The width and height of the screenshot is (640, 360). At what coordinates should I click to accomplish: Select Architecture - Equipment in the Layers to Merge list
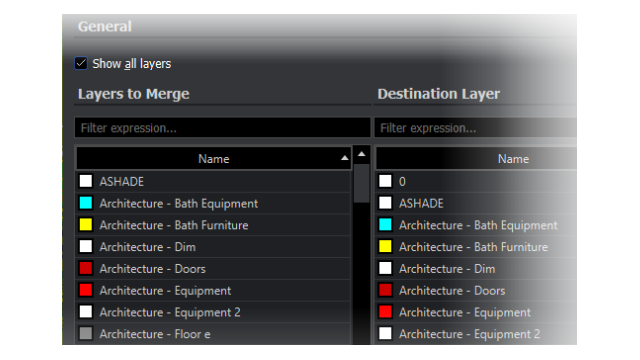[213, 290]
